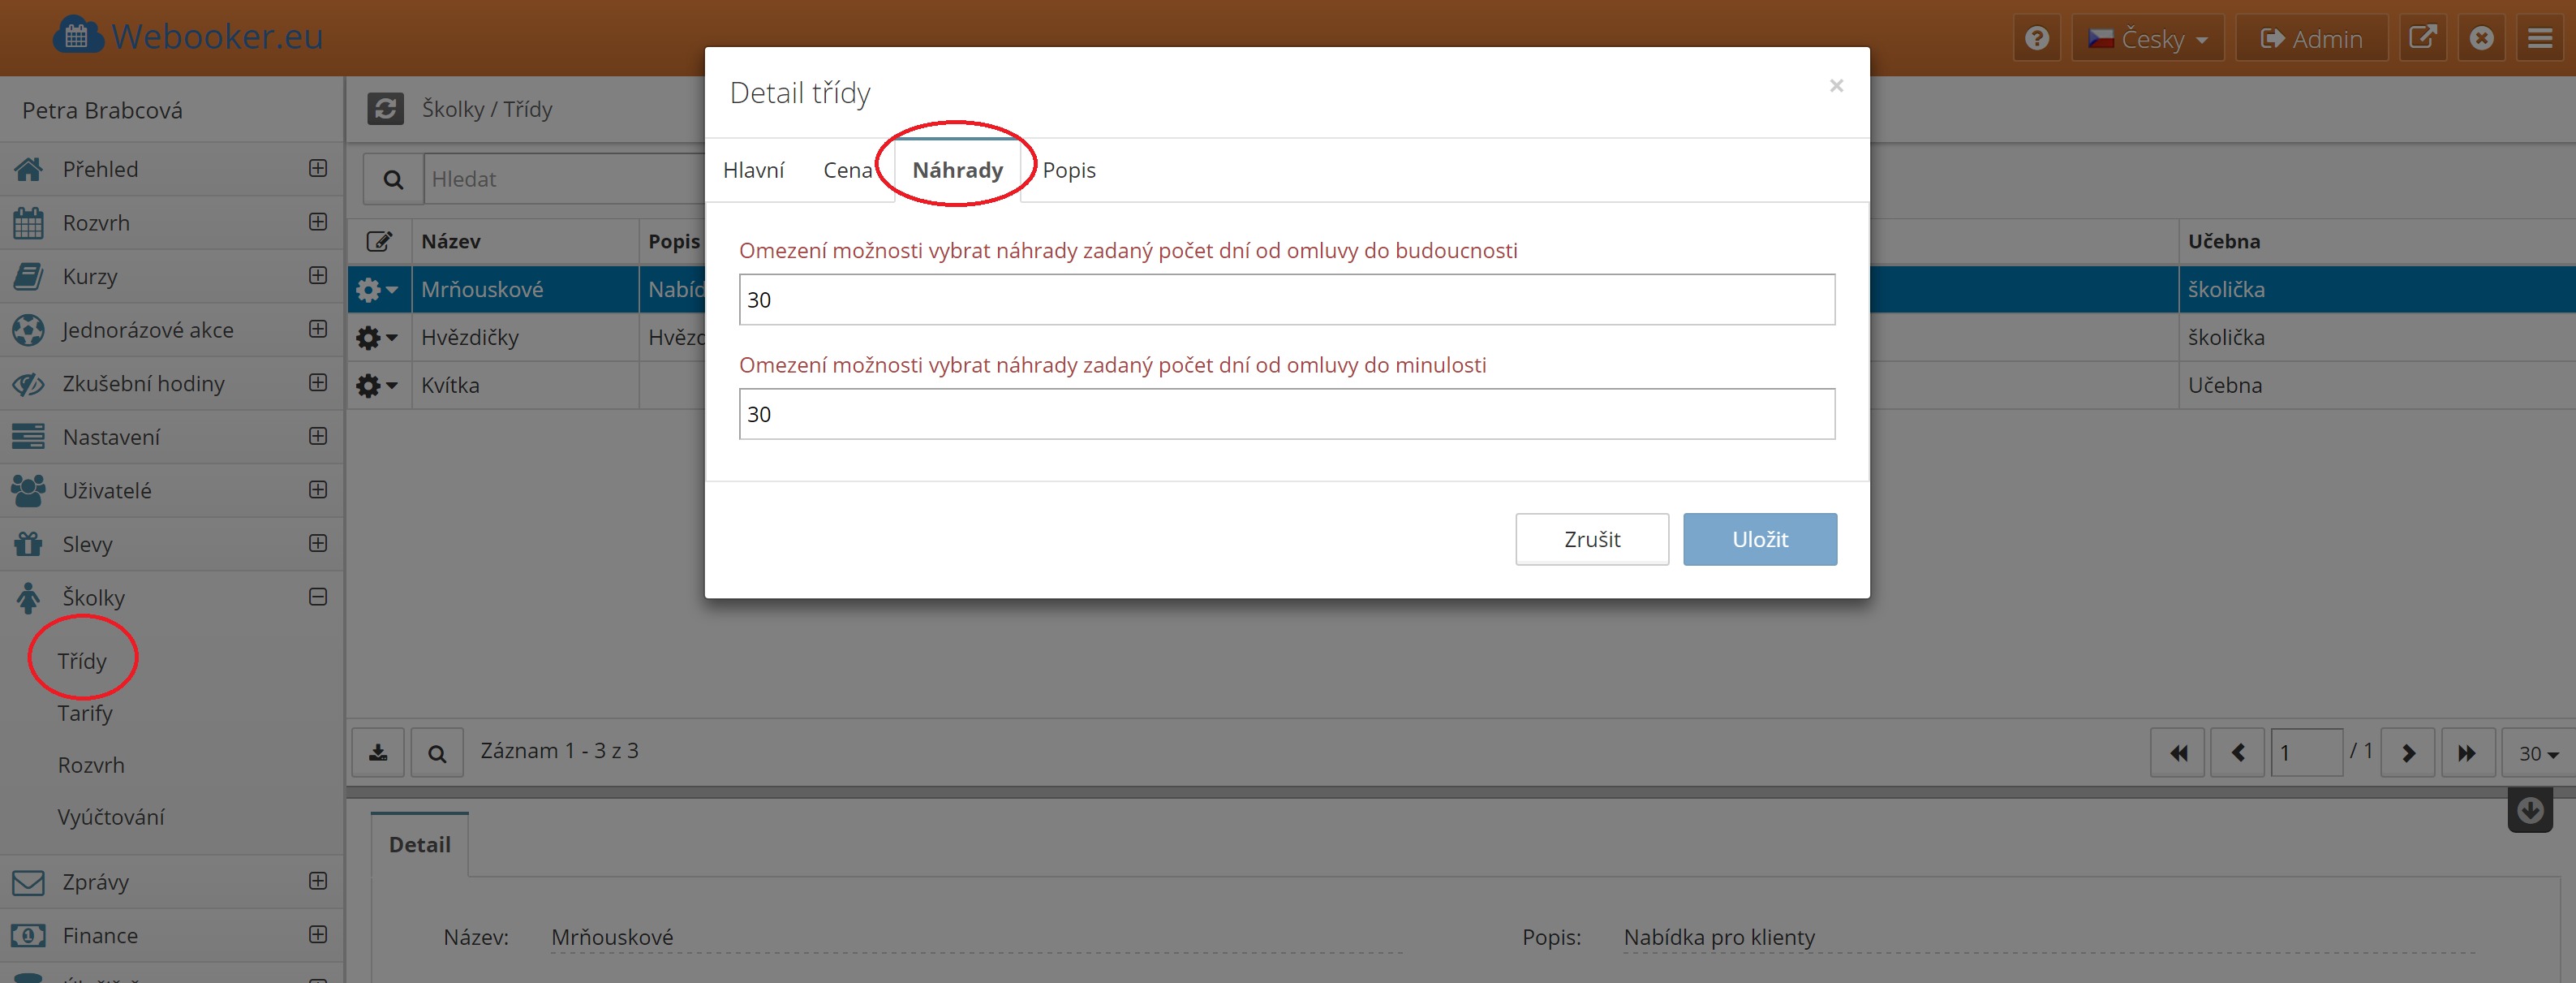
Task: Expand the Finance sidebar section
Action: pyautogui.click(x=318, y=934)
